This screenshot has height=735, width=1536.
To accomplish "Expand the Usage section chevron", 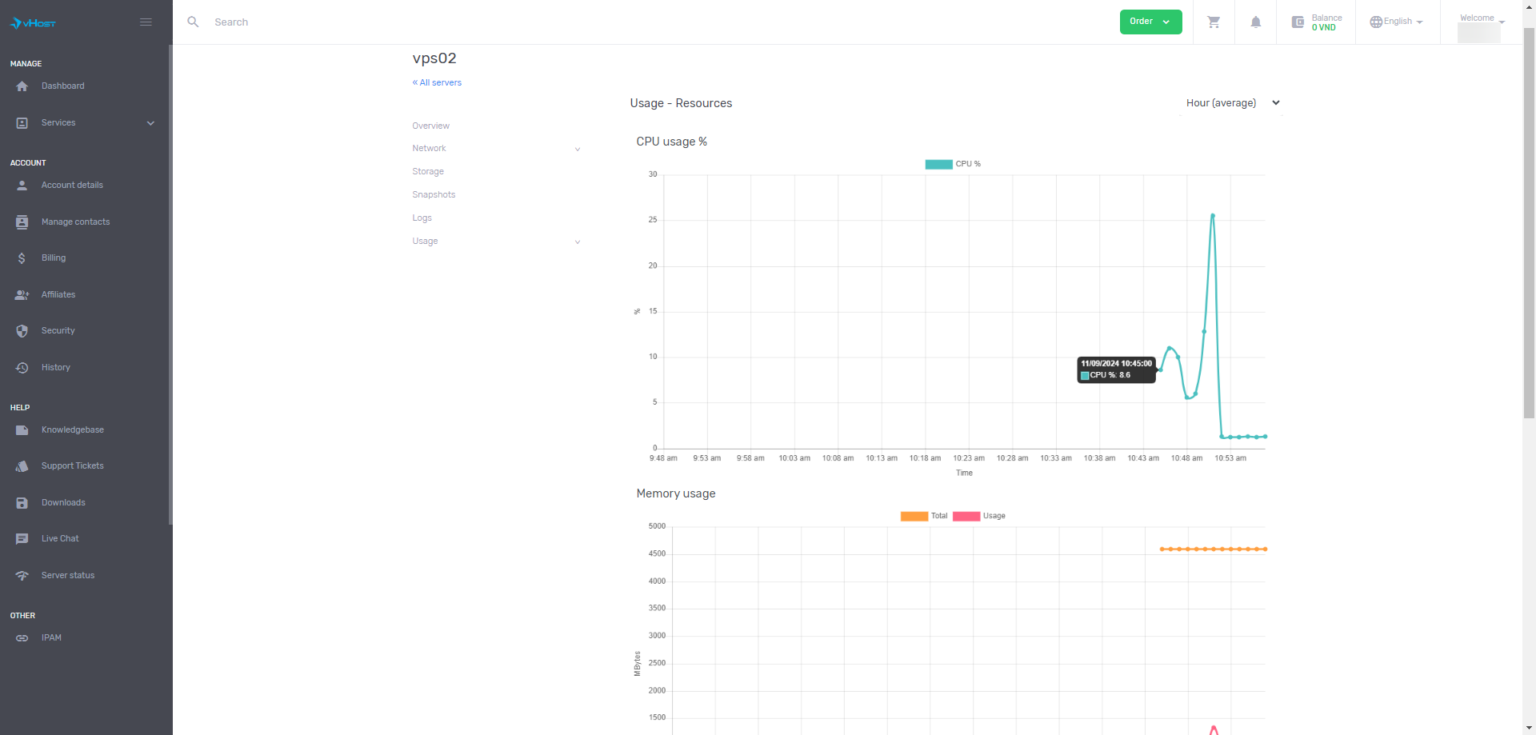I will click(577, 242).
